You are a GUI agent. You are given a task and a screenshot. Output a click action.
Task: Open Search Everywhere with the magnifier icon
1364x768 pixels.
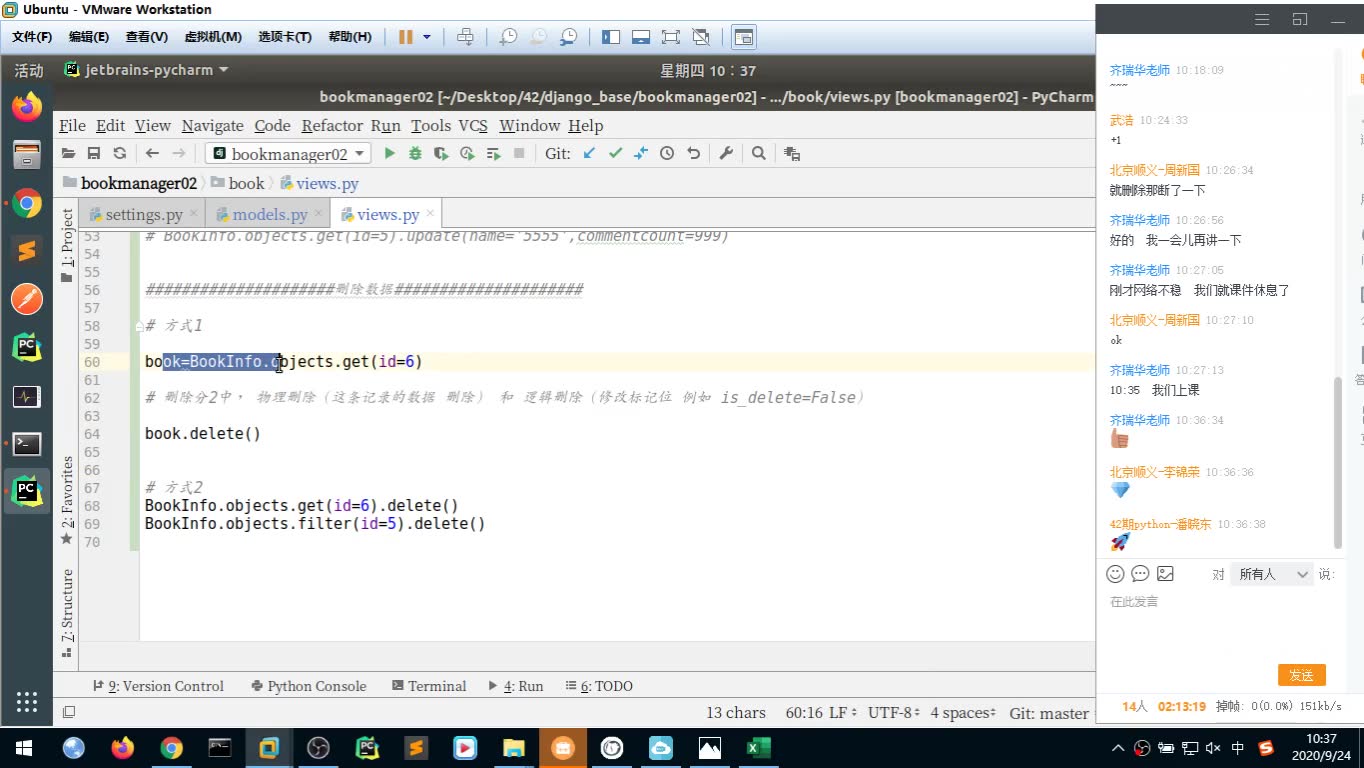(x=758, y=153)
